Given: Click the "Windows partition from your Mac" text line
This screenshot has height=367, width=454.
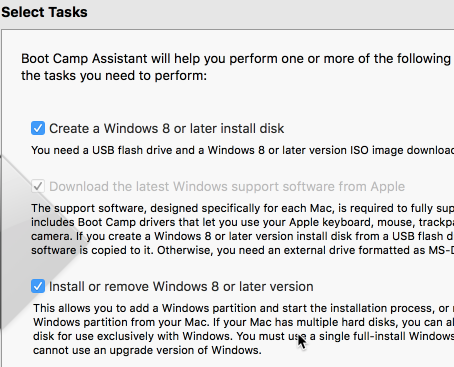Looking at the screenshot, I should 243,322.
